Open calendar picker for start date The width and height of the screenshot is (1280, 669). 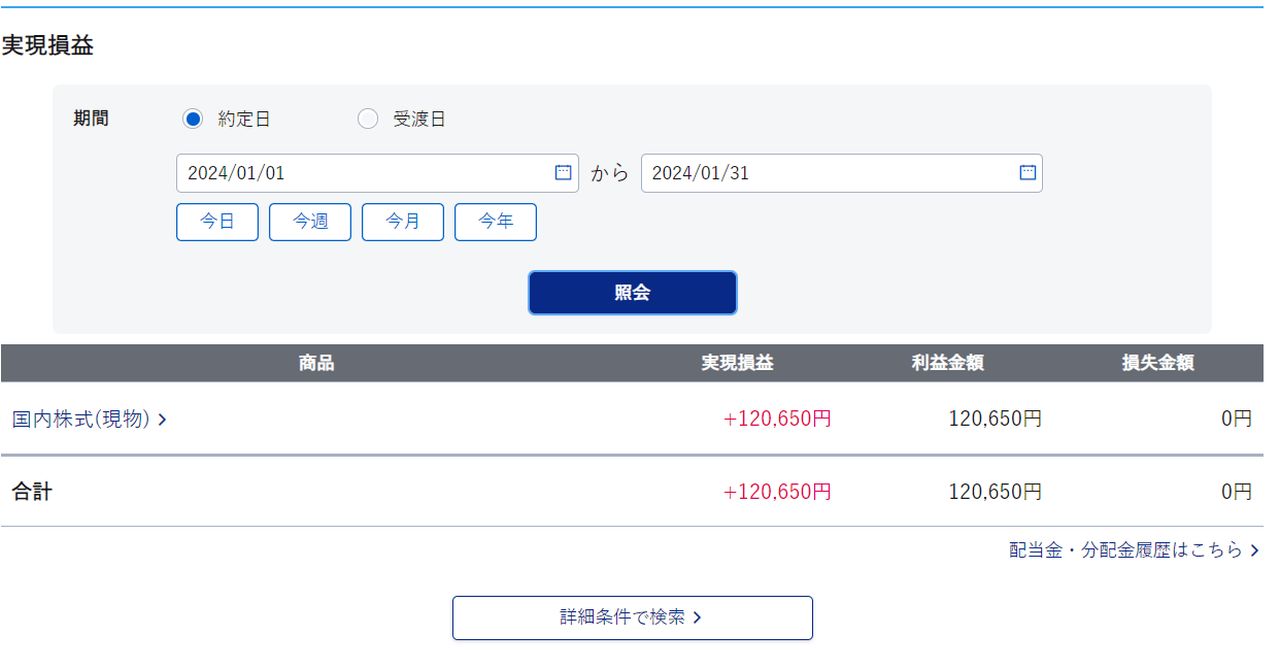563,173
